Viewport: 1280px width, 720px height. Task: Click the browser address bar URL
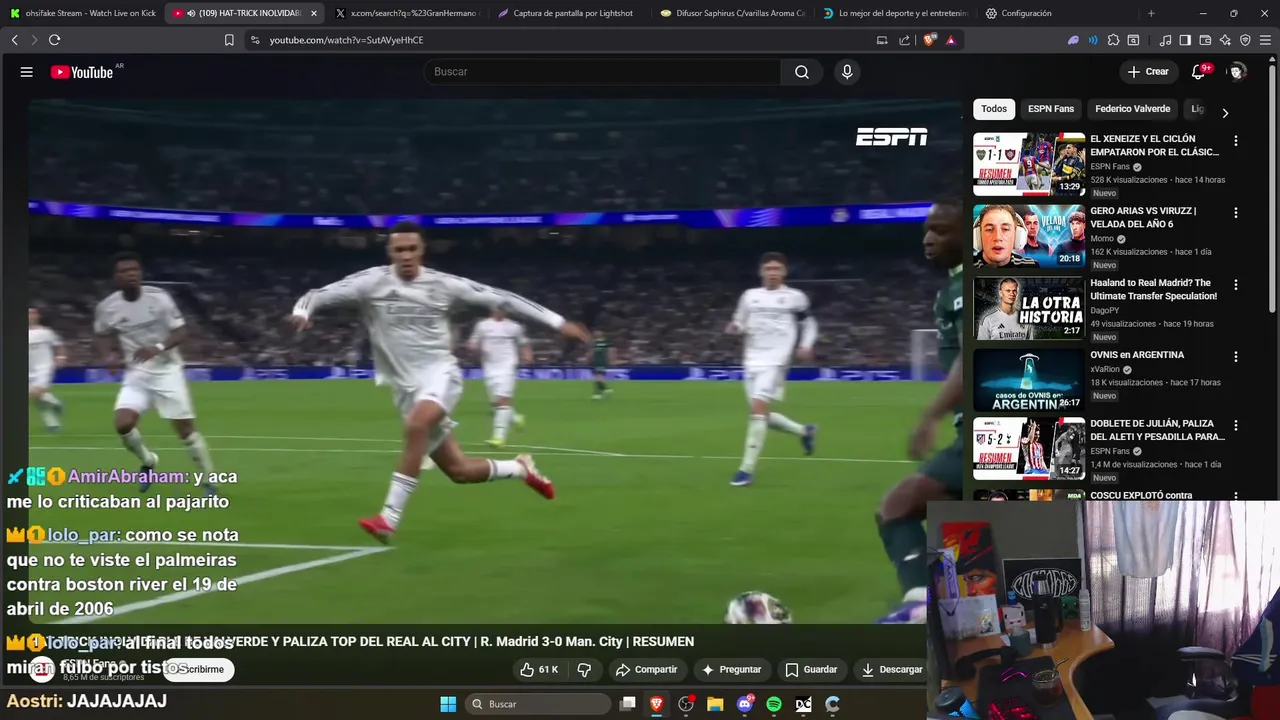(x=346, y=40)
